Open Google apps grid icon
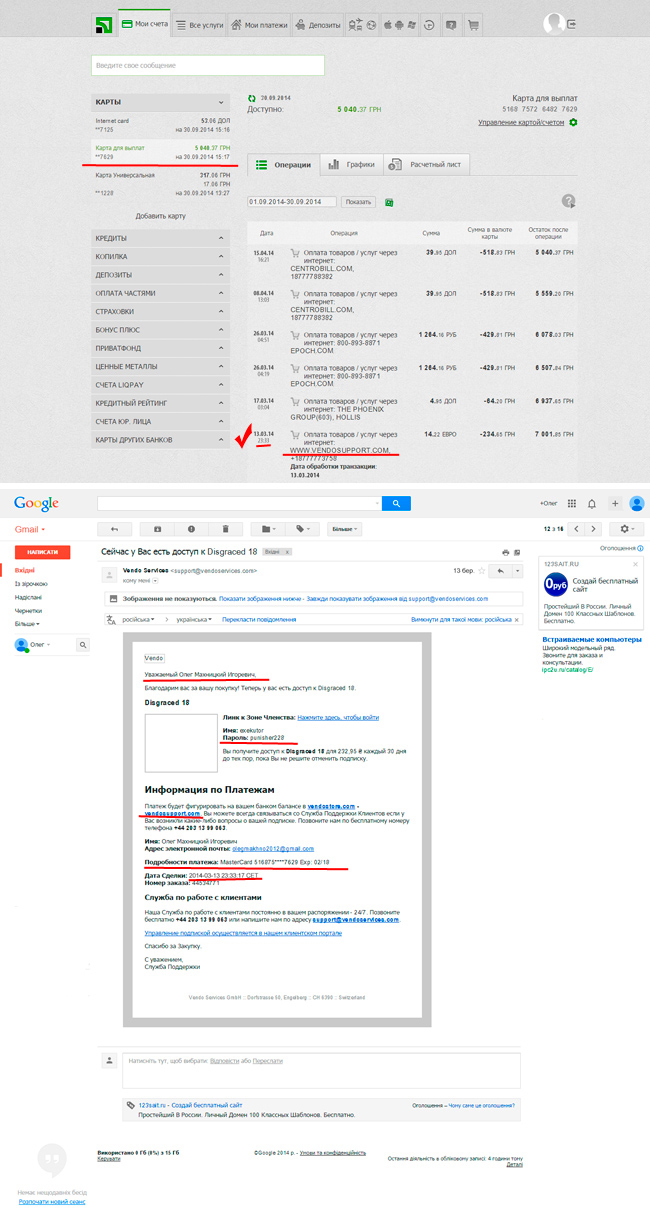650x1230 pixels. [x=569, y=503]
